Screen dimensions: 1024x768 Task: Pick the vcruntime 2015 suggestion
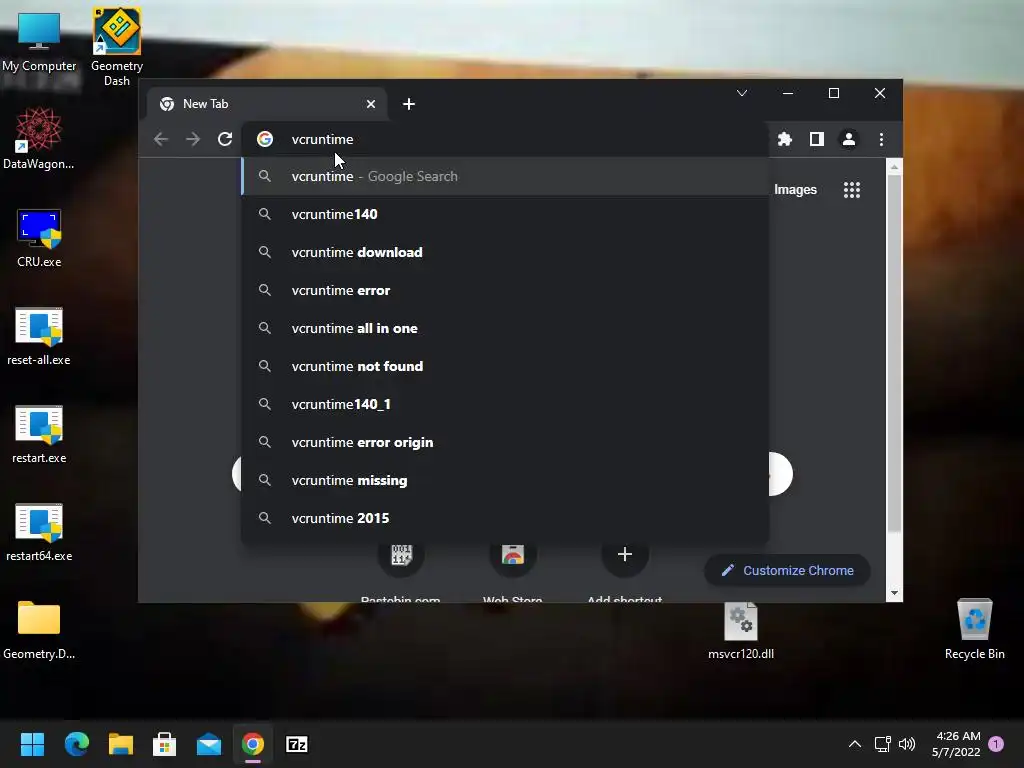point(505,518)
